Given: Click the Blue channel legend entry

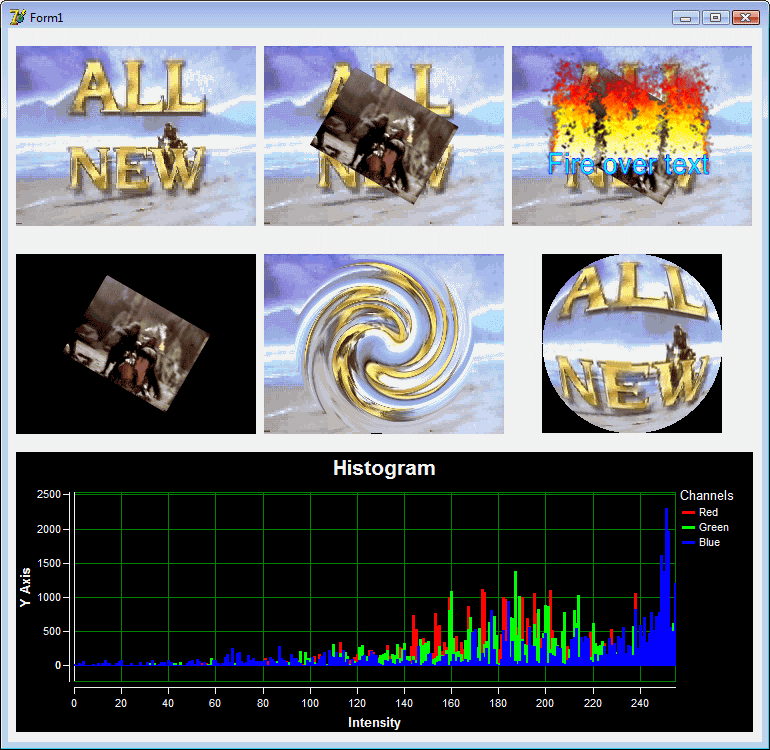Looking at the screenshot, I should click(701, 542).
